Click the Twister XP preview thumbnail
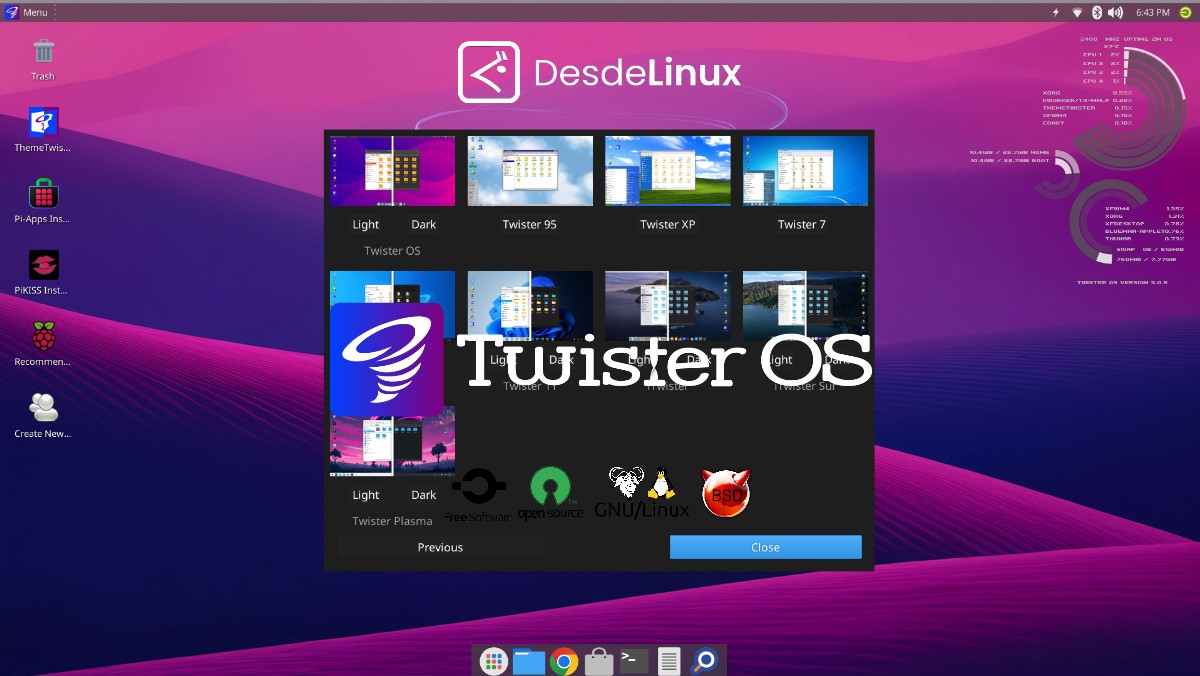 [668, 171]
